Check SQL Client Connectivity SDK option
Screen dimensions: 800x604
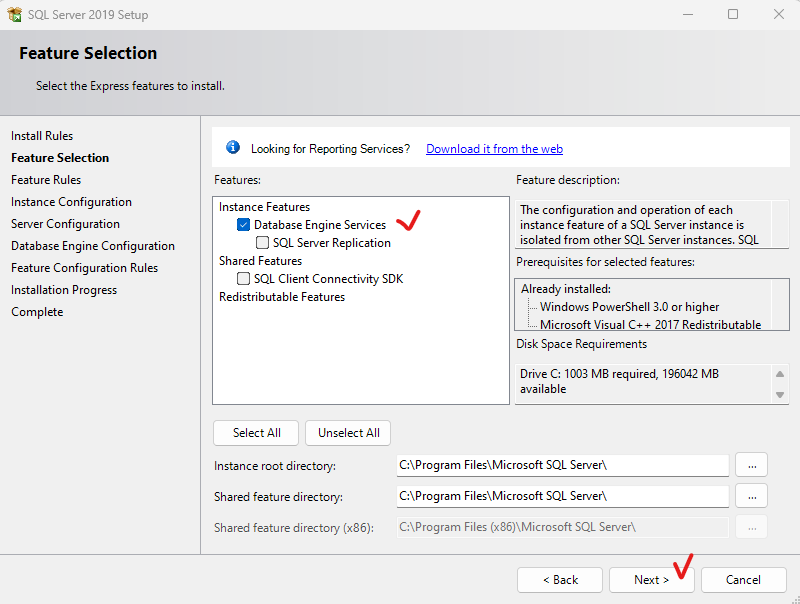[x=243, y=279]
